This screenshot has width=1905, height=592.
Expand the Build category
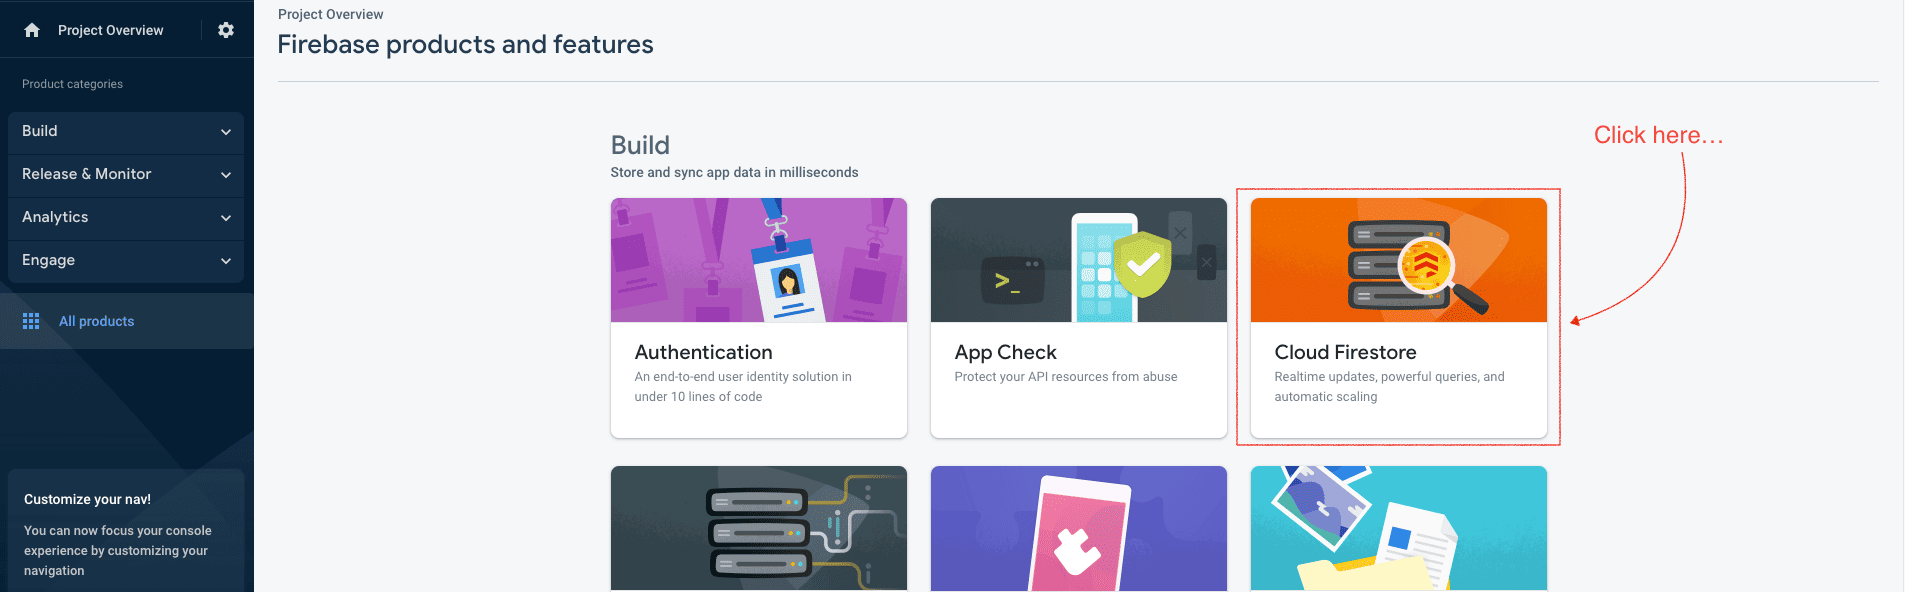click(x=125, y=131)
